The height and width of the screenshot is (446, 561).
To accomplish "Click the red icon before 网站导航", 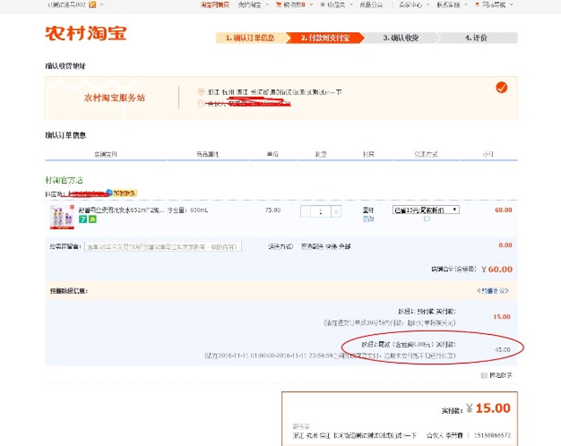I will [477, 5].
